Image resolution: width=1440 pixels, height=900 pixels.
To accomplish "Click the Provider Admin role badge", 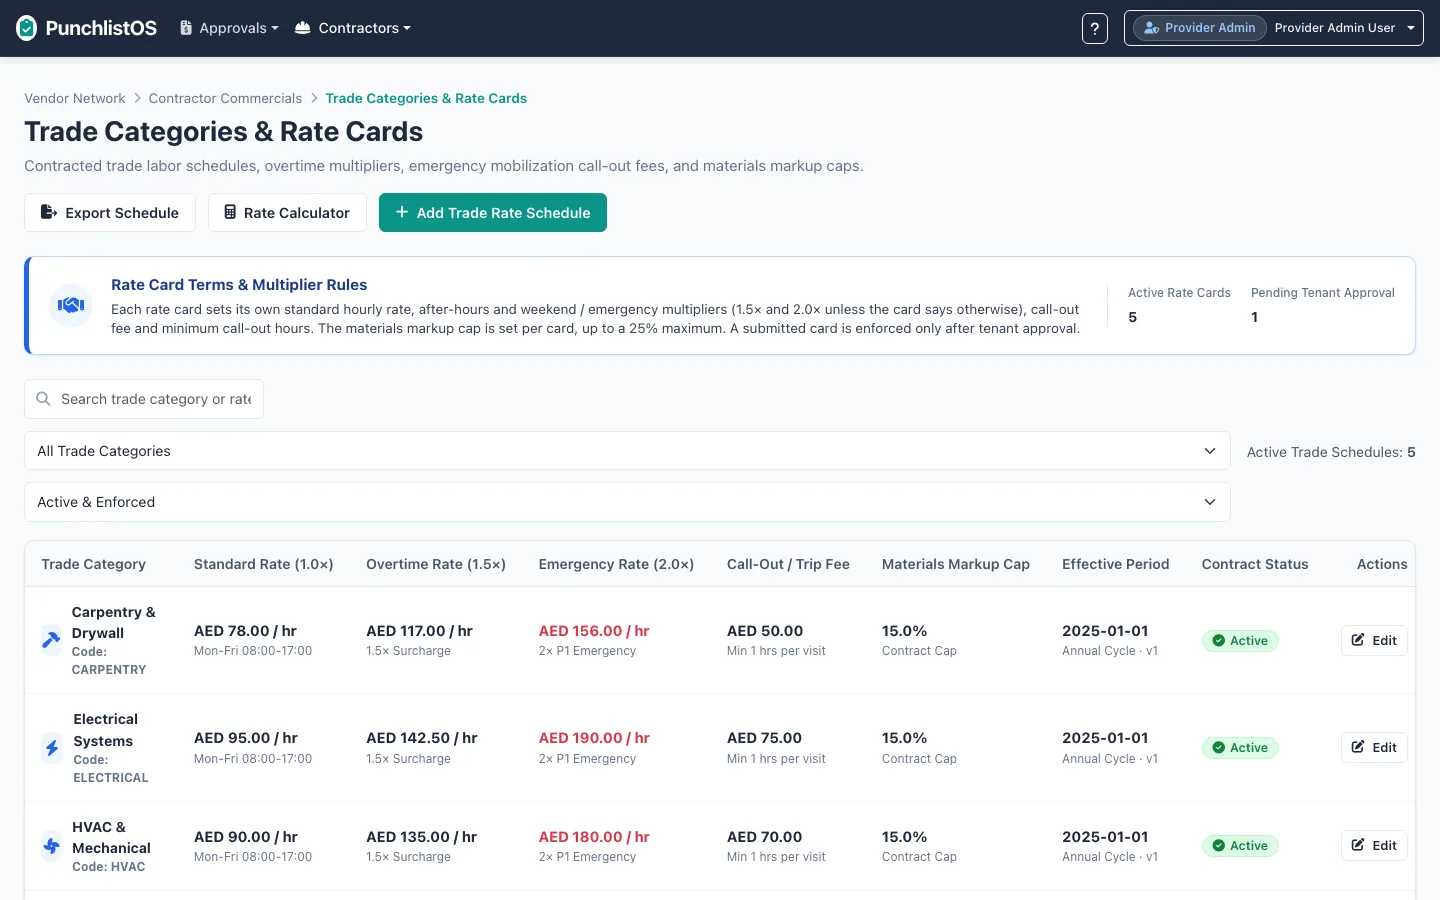I will pos(1200,28).
